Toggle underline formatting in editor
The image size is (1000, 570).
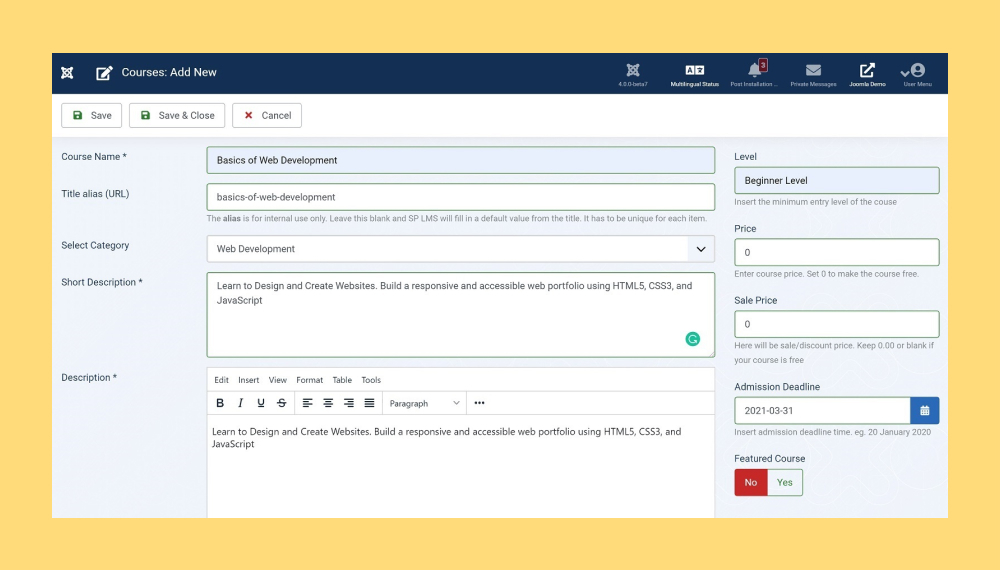coord(261,403)
